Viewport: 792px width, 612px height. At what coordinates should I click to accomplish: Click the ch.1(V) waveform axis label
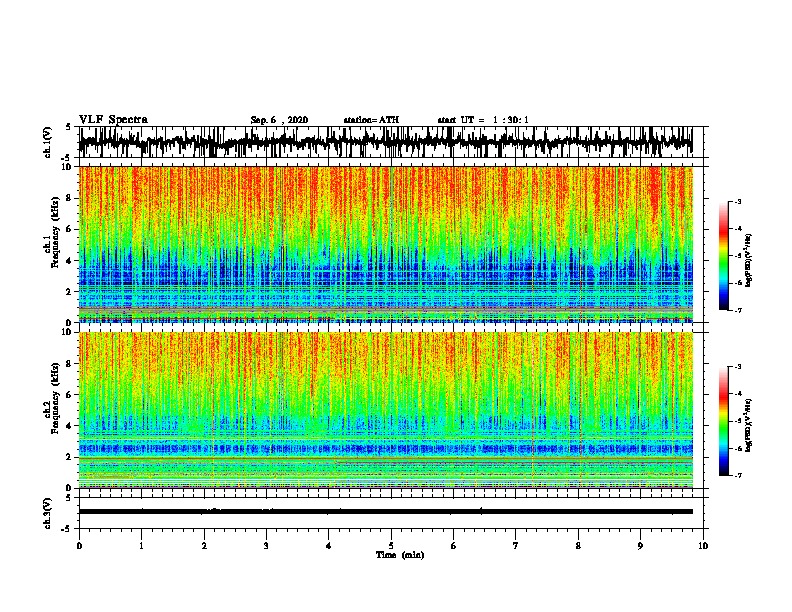(48, 142)
